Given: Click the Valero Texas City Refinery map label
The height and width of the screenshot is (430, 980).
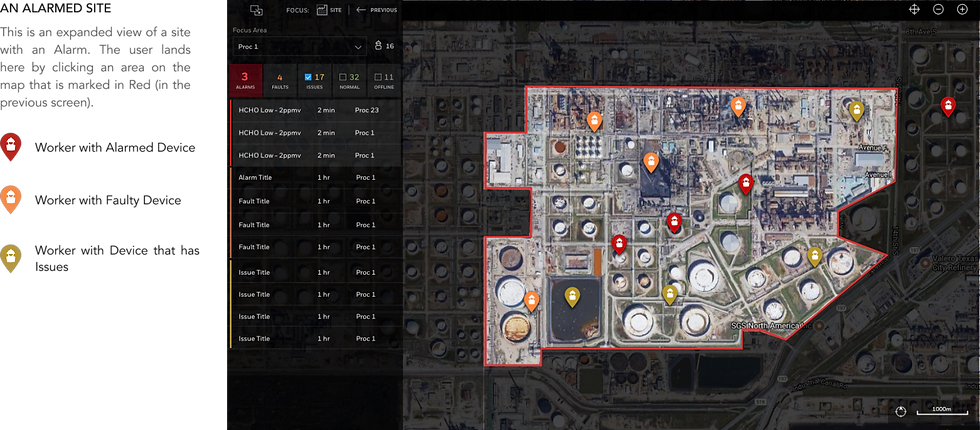Looking at the screenshot, I should (954, 264).
